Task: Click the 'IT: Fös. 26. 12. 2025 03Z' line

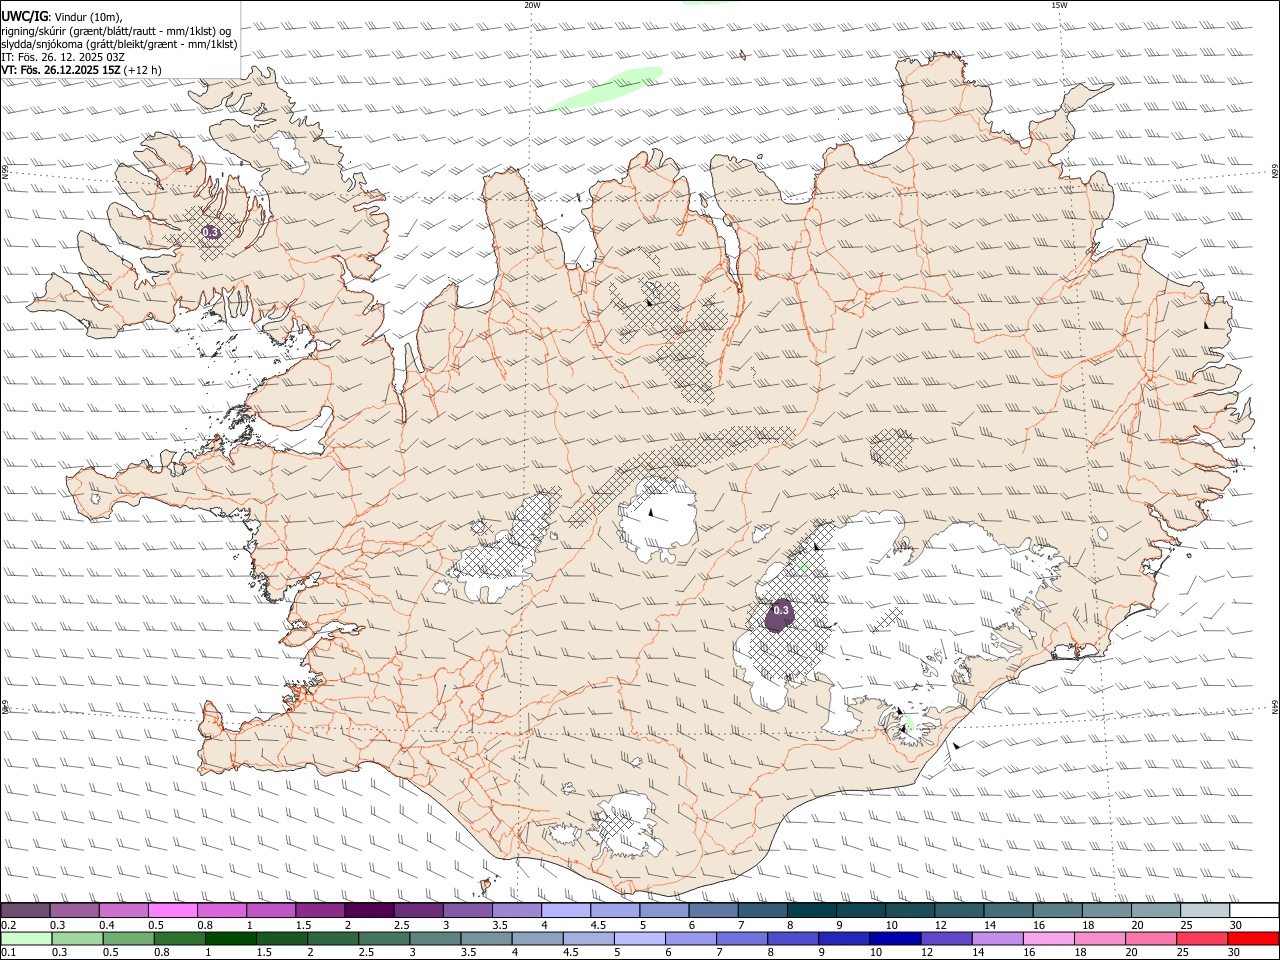Action: [63, 57]
